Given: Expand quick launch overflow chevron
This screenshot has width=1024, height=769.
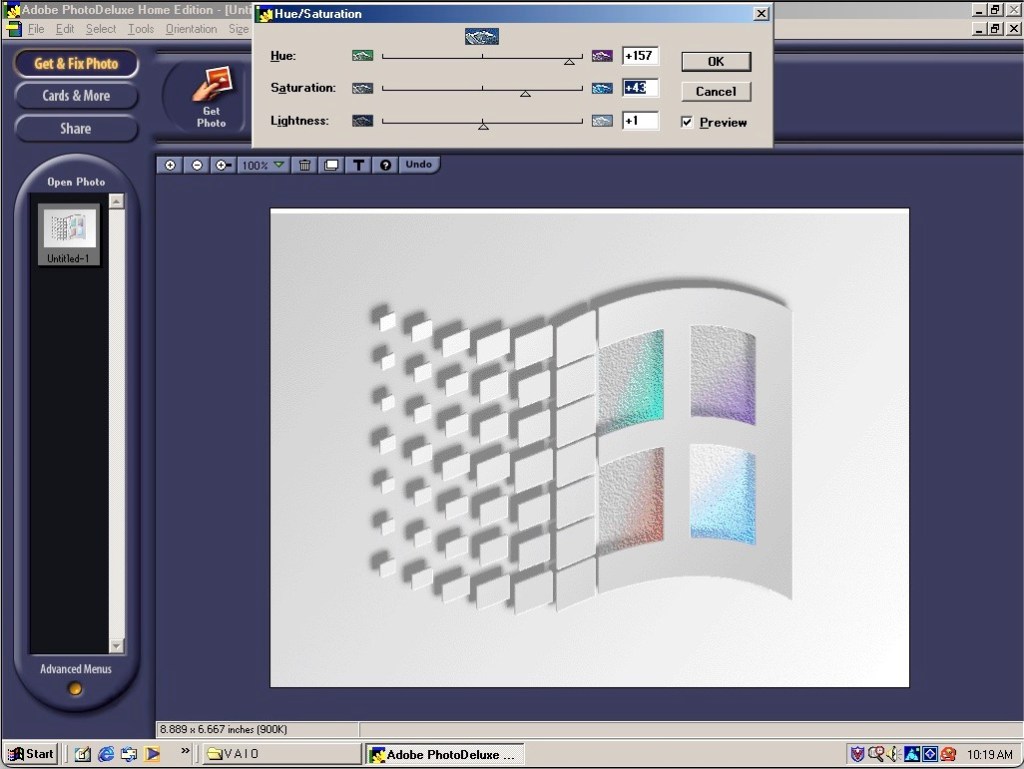Looking at the screenshot, I should click(184, 751).
